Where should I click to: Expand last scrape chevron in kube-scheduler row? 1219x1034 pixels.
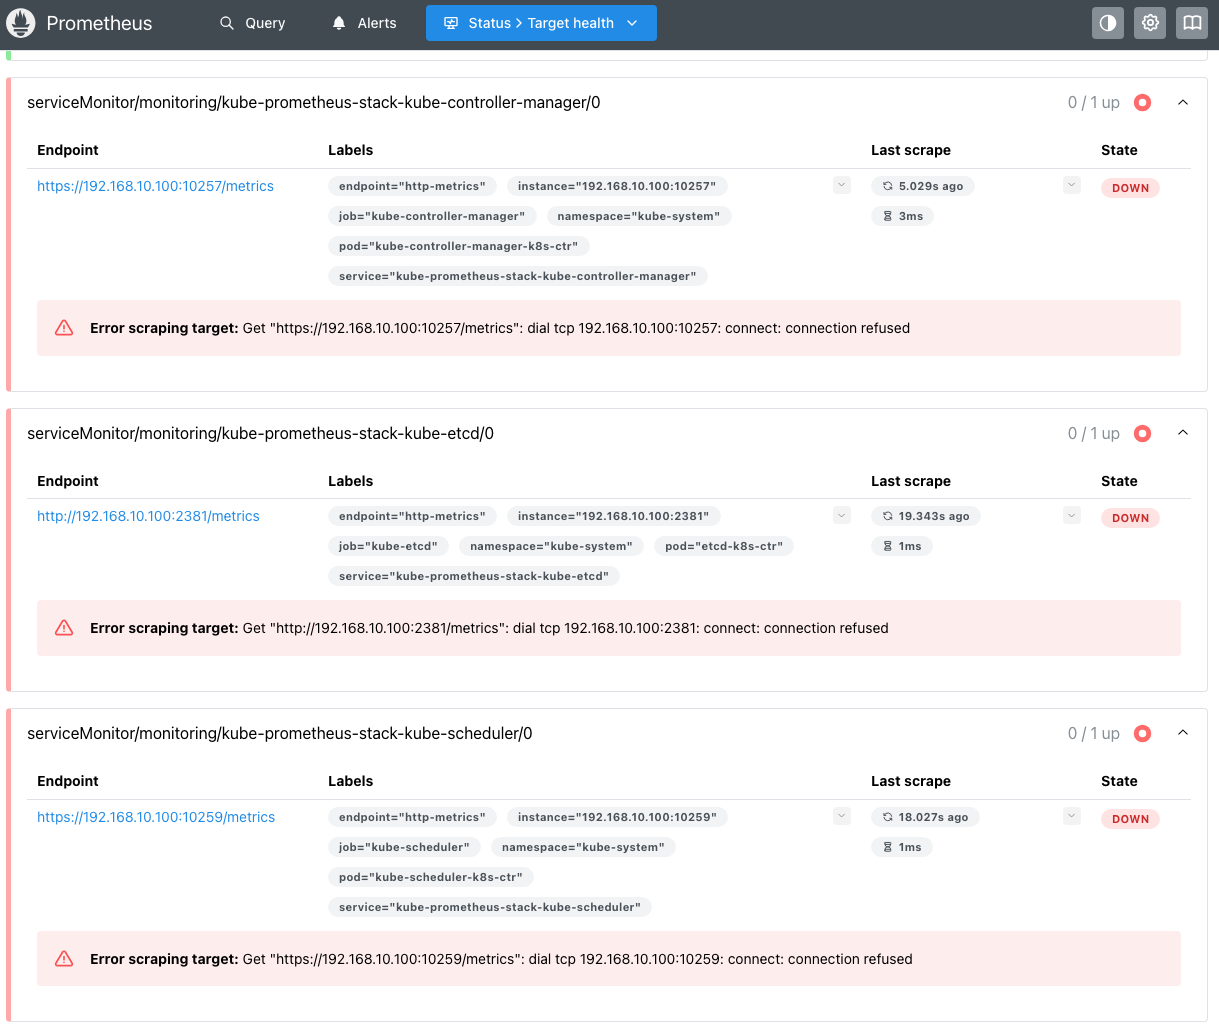click(1072, 816)
